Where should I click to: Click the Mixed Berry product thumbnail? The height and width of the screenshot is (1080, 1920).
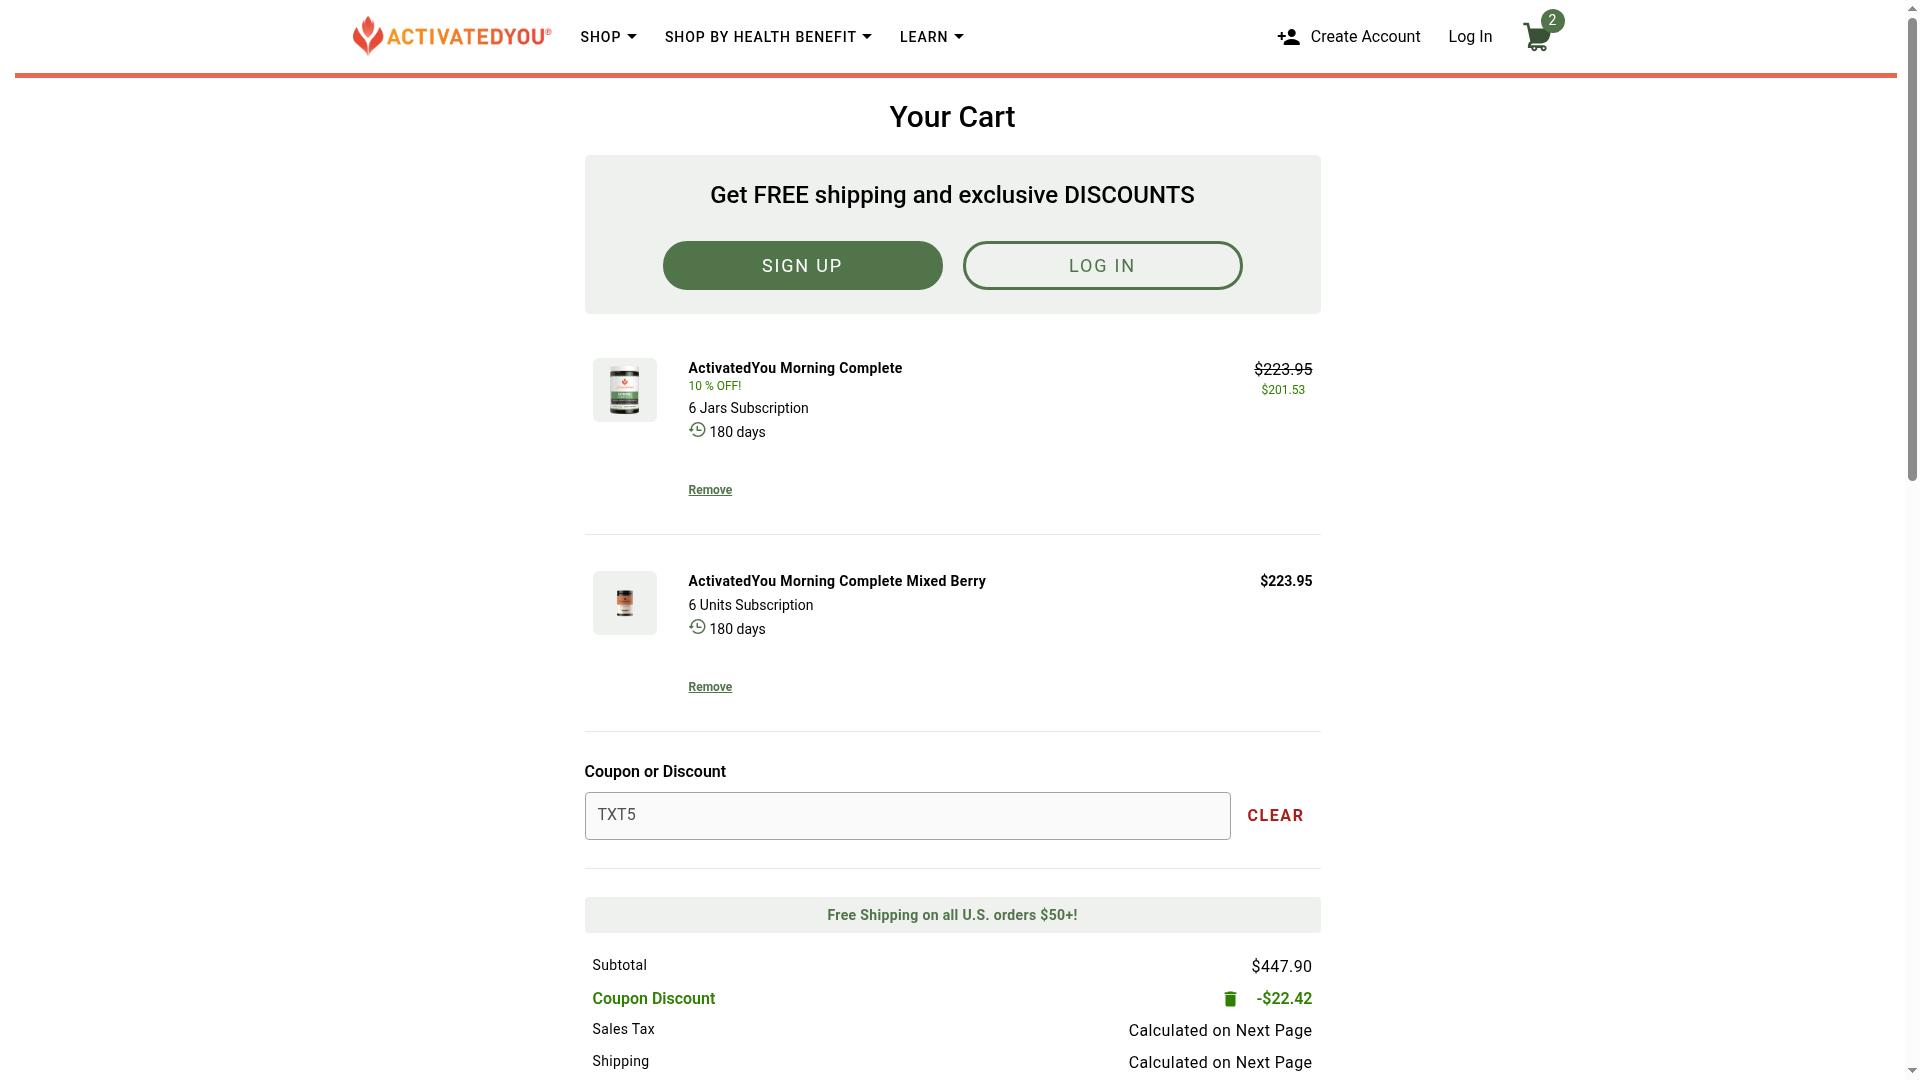[624, 603]
